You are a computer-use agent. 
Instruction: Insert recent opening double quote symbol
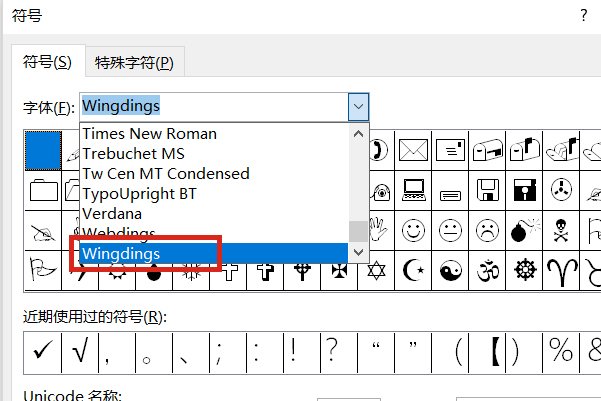(376, 353)
